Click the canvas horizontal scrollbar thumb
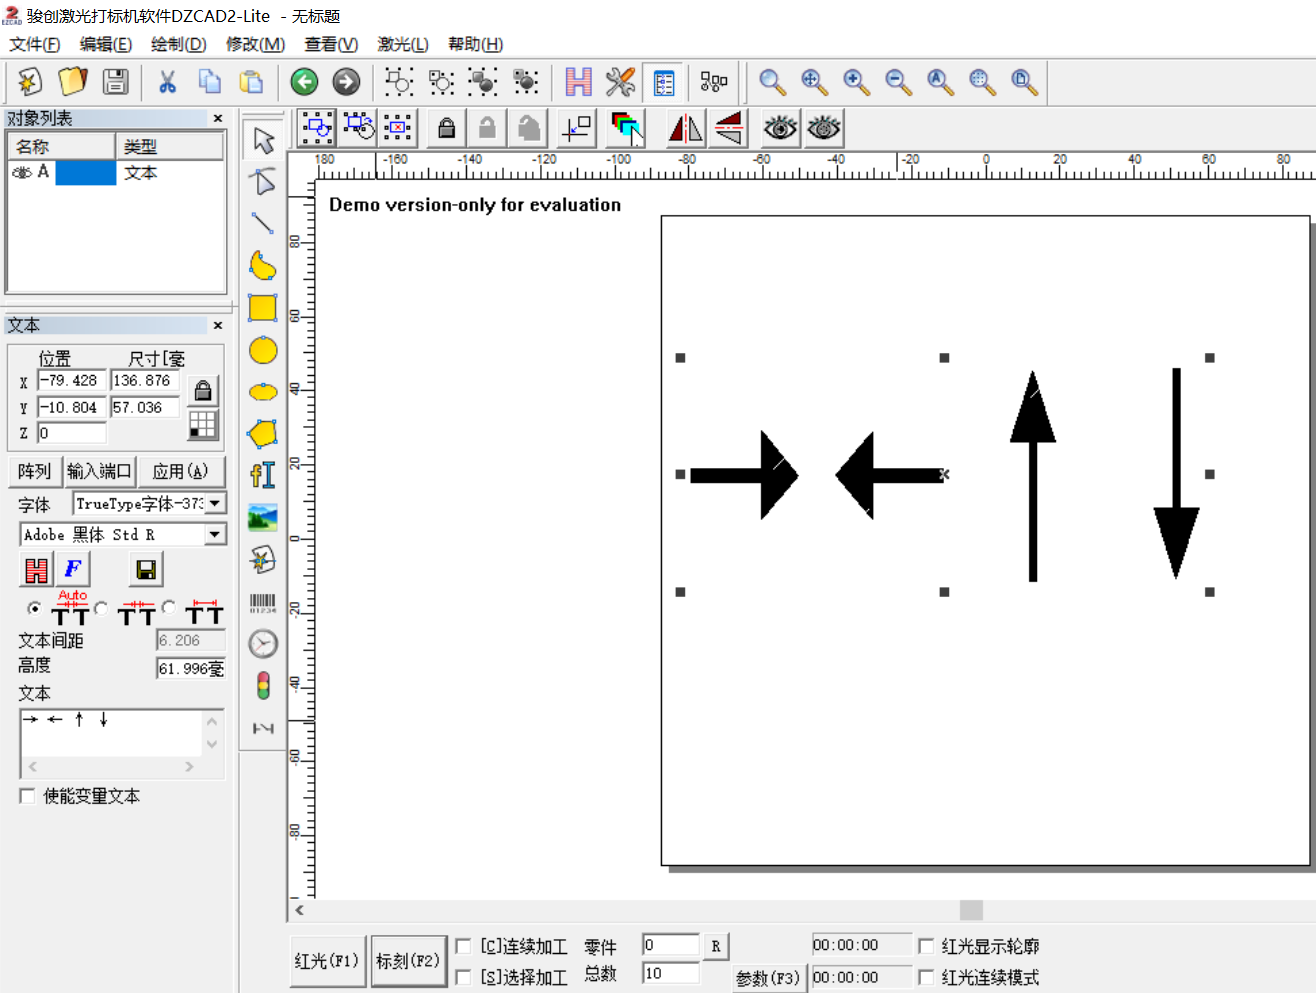 click(971, 910)
